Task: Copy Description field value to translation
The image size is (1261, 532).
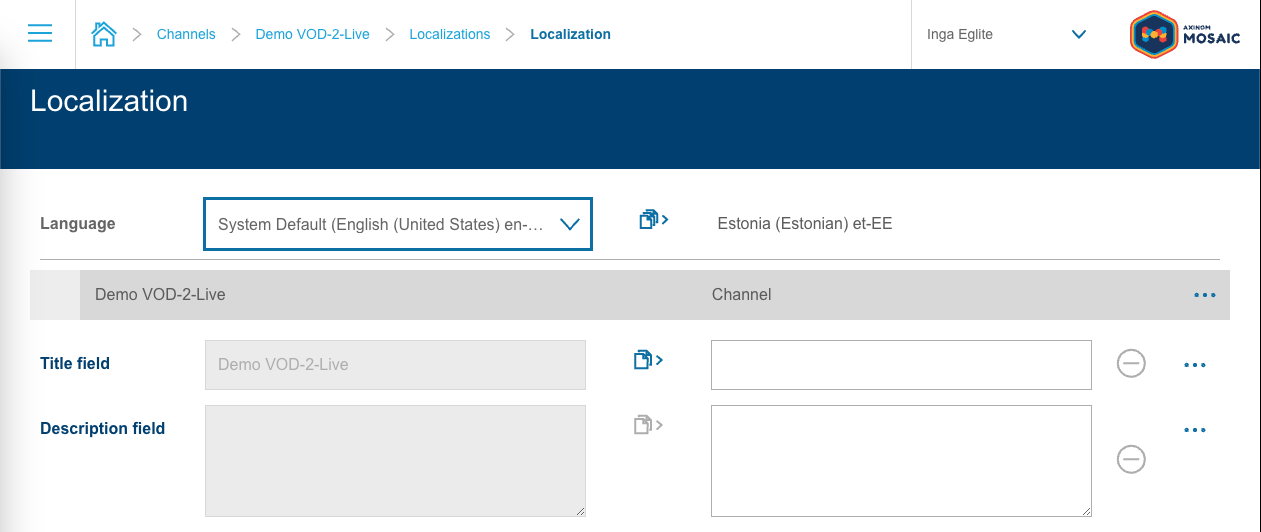Action: tap(649, 425)
